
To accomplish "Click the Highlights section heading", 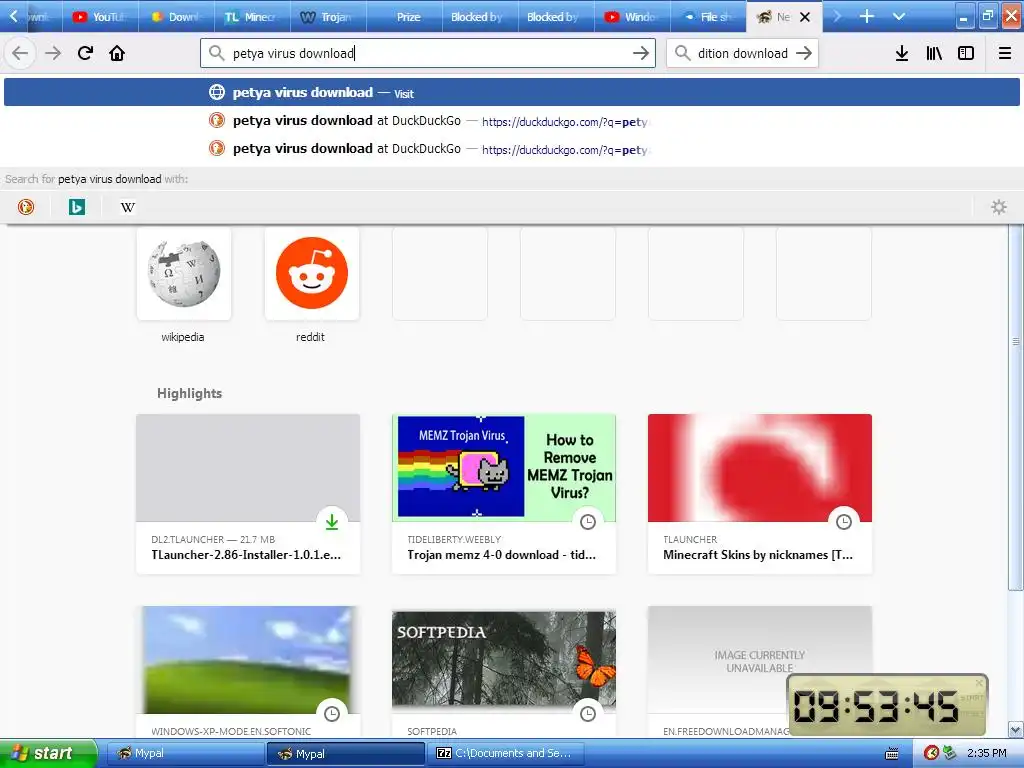I will [x=189, y=393].
